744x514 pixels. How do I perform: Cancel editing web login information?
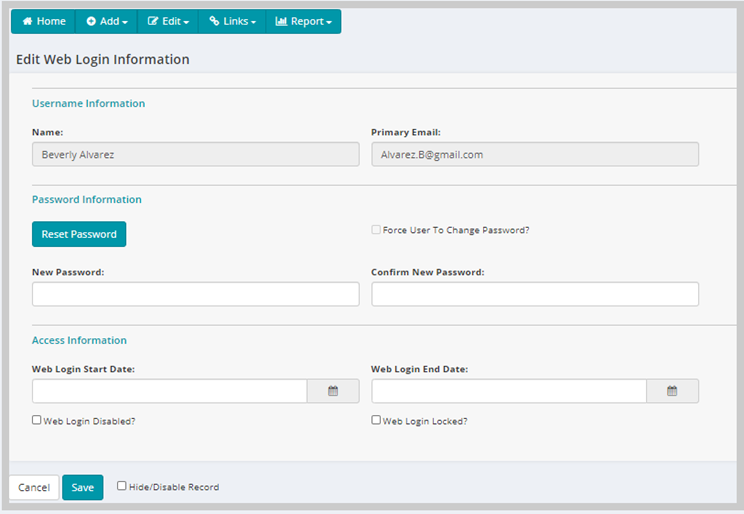tap(34, 487)
